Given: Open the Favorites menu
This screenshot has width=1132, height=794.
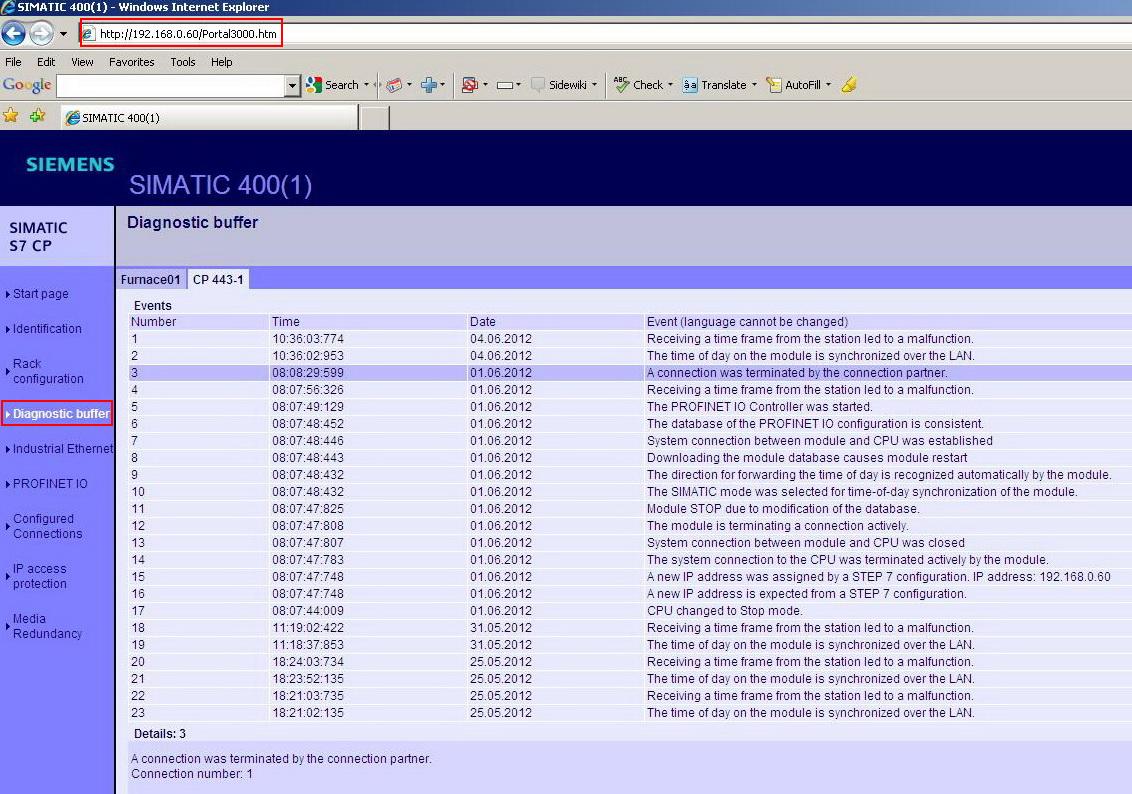Looking at the screenshot, I should (x=132, y=62).
